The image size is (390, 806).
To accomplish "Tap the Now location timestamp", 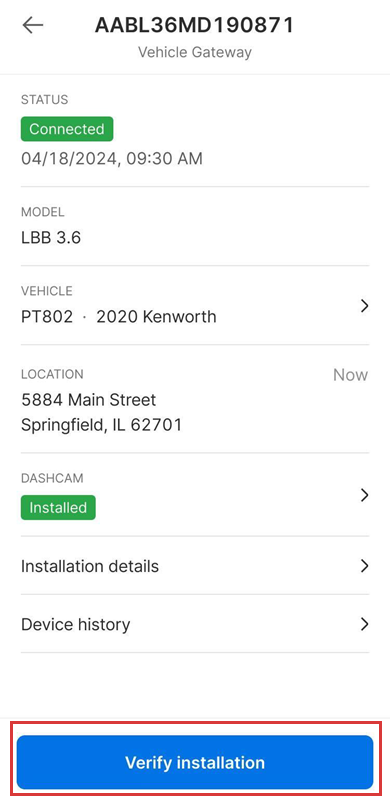I will pyautogui.click(x=350, y=375).
